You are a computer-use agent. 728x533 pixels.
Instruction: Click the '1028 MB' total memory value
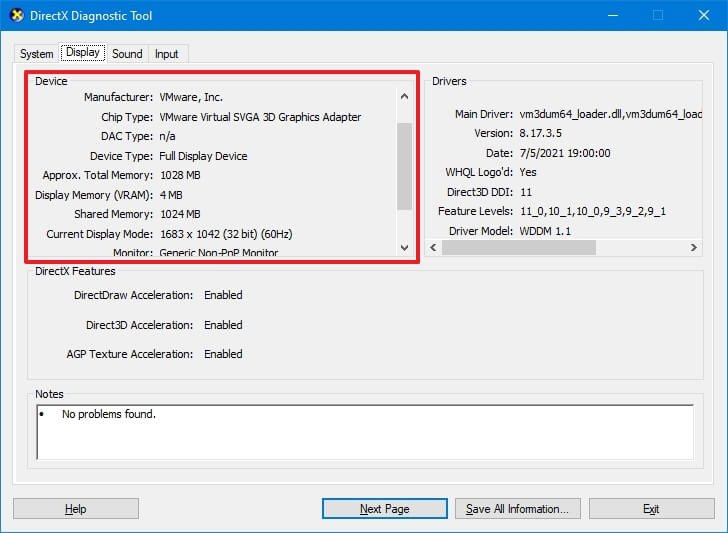[x=180, y=175]
